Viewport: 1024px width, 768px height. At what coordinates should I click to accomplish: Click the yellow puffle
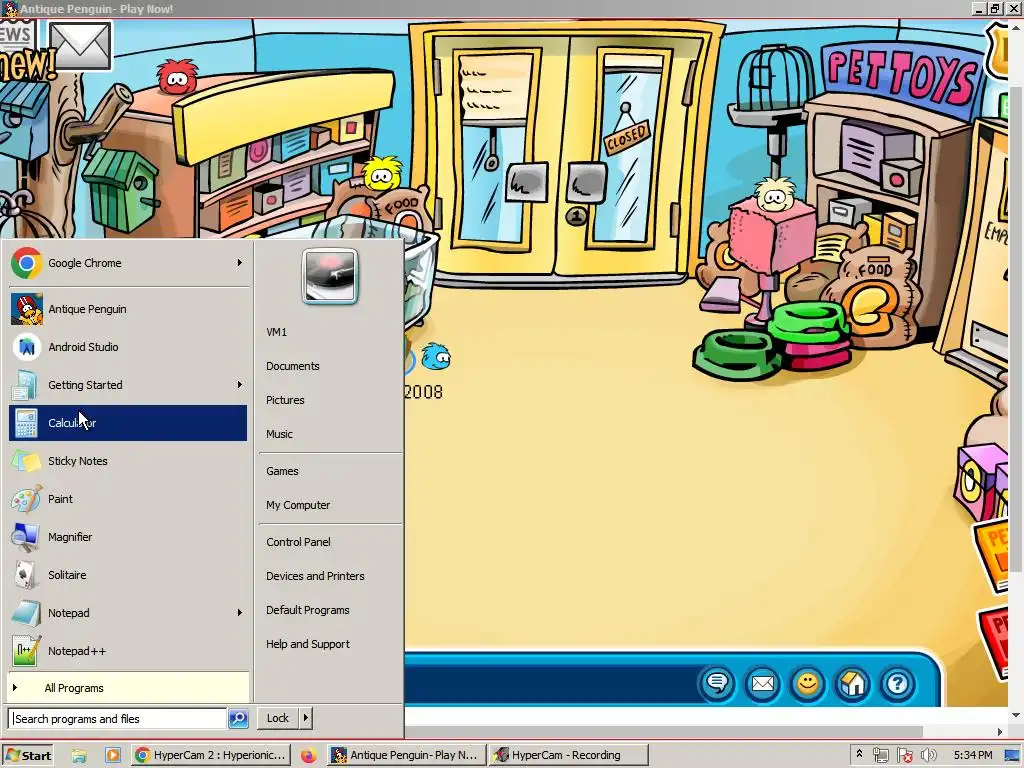(381, 174)
